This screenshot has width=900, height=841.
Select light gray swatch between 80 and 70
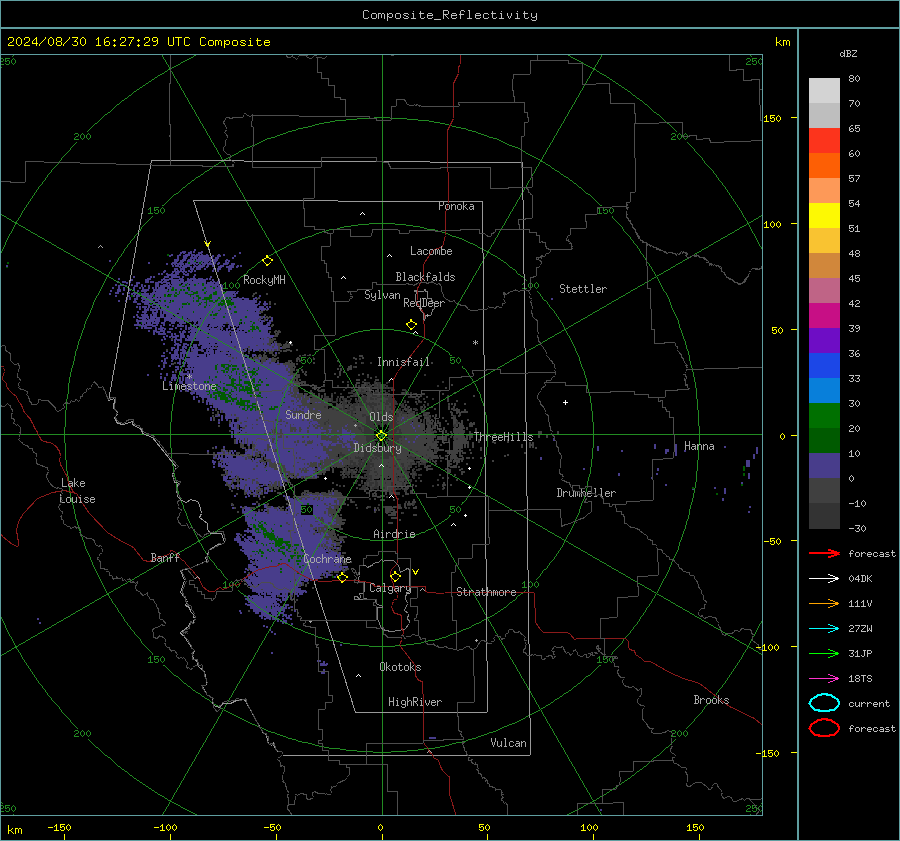[x=824, y=91]
